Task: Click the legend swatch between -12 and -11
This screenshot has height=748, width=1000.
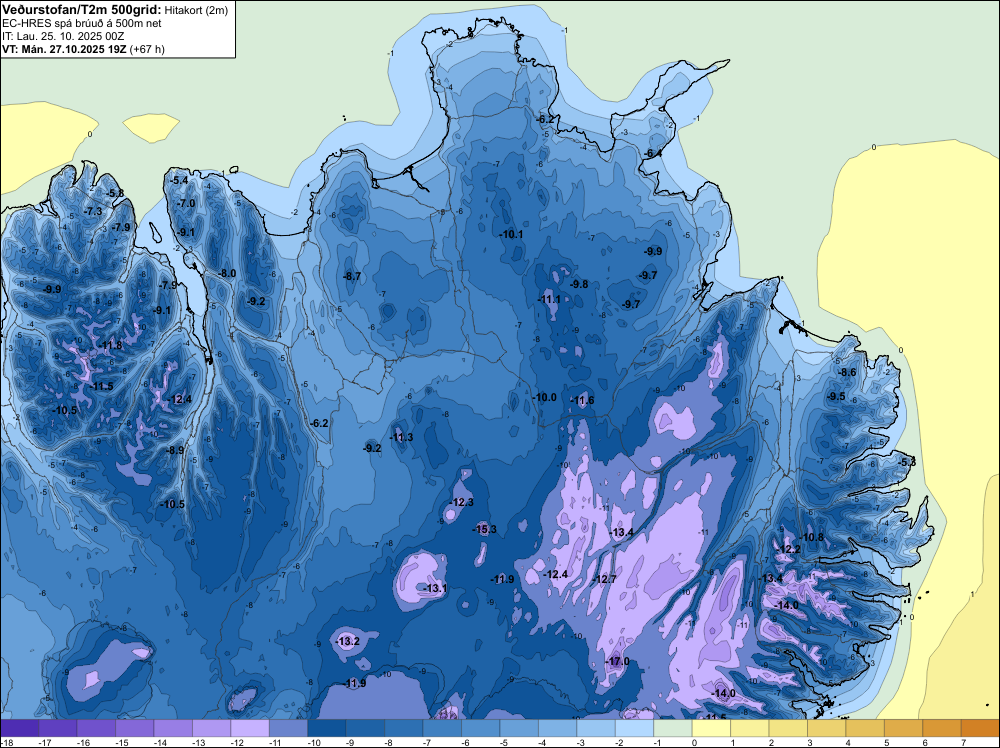Action: click(x=250, y=728)
